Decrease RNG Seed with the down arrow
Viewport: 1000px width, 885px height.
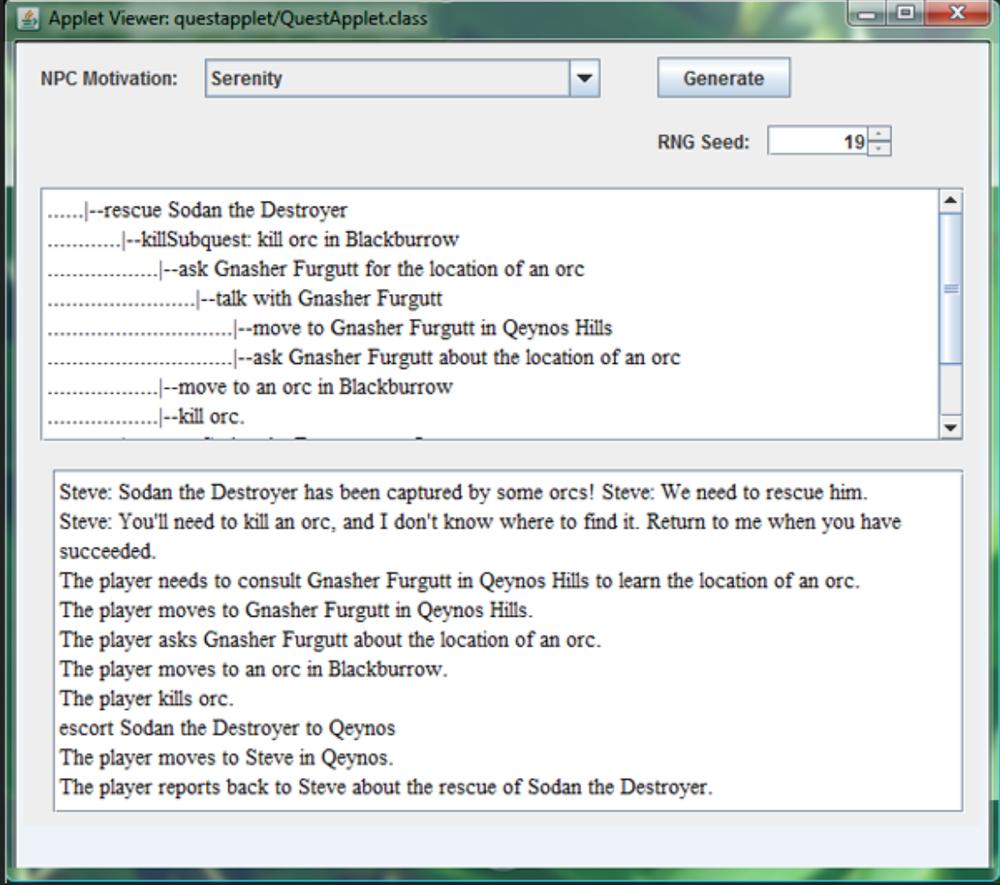[x=879, y=149]
